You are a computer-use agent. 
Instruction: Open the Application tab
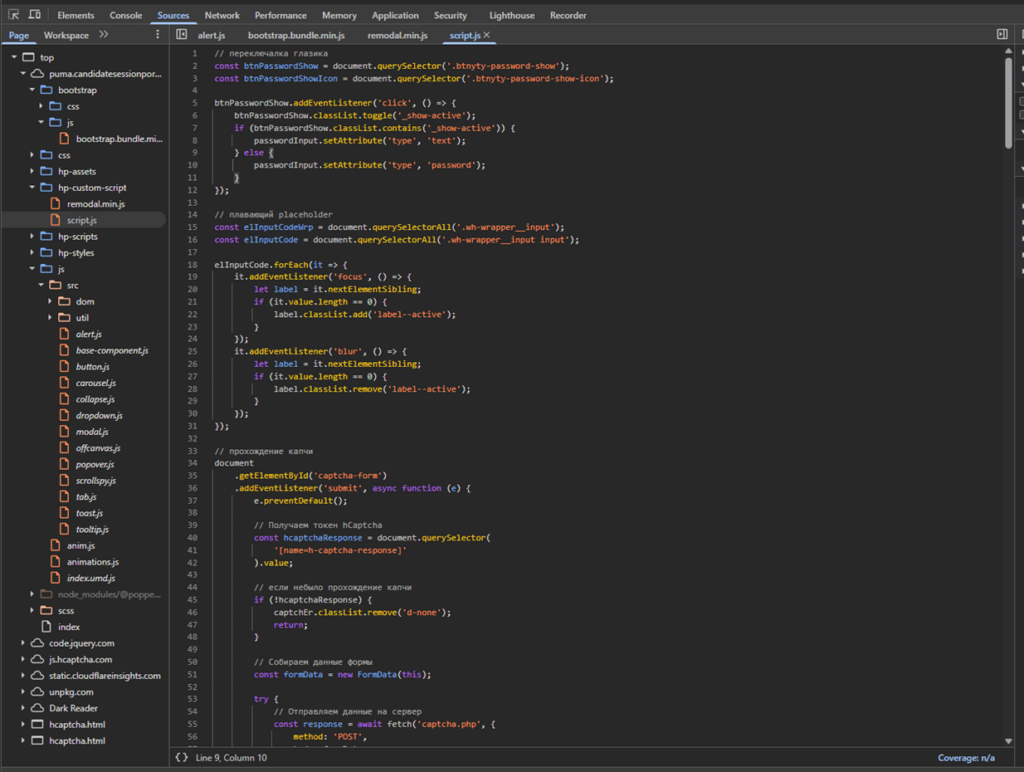point(395,15)
